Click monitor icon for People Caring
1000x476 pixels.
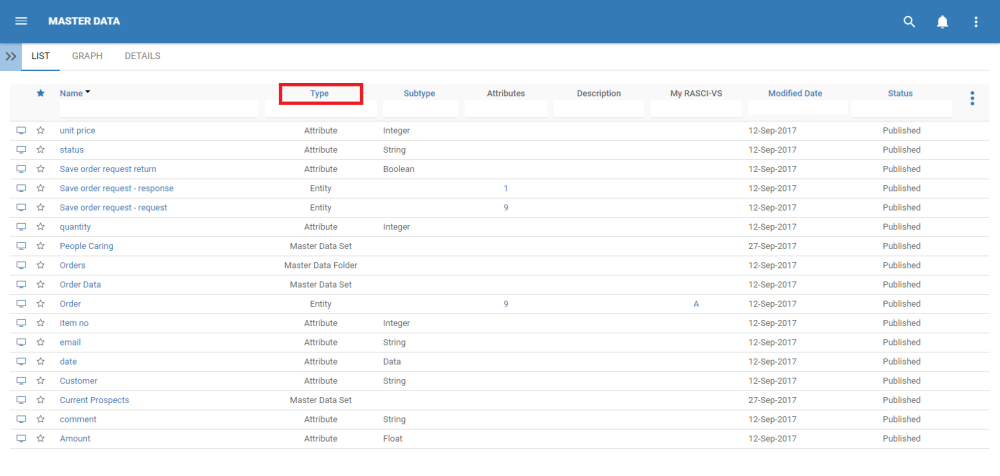click(x=21, y=246)
